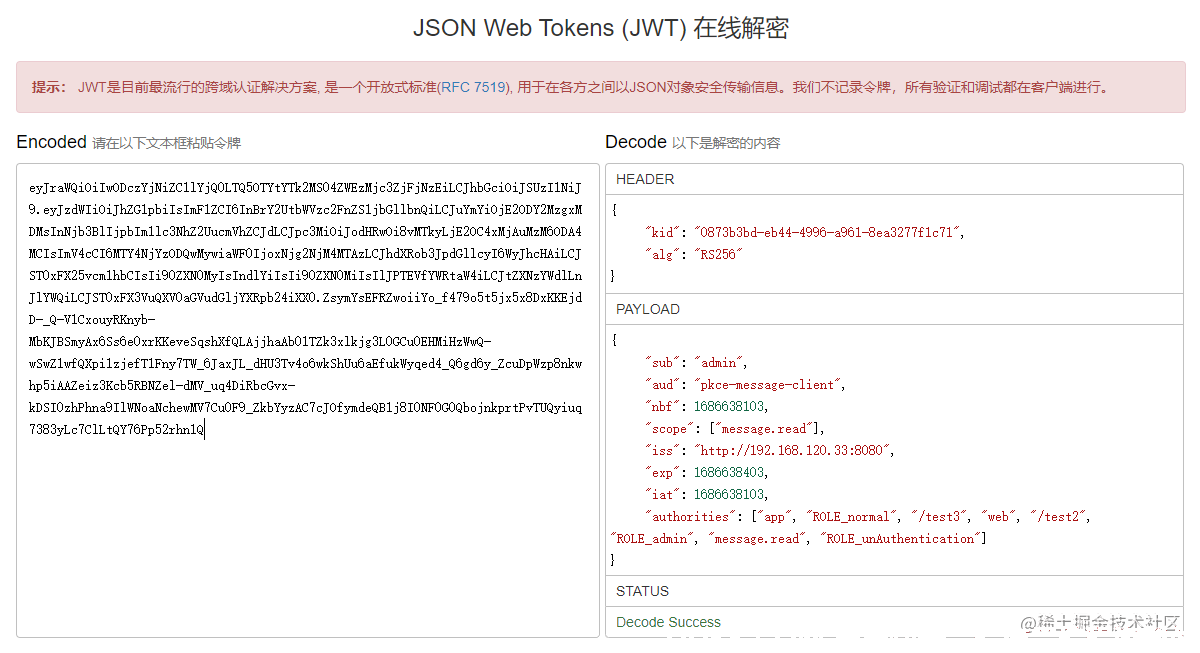Click the HEADER section title
Viewport: 1200px width, 653px height.
(645, 179)
